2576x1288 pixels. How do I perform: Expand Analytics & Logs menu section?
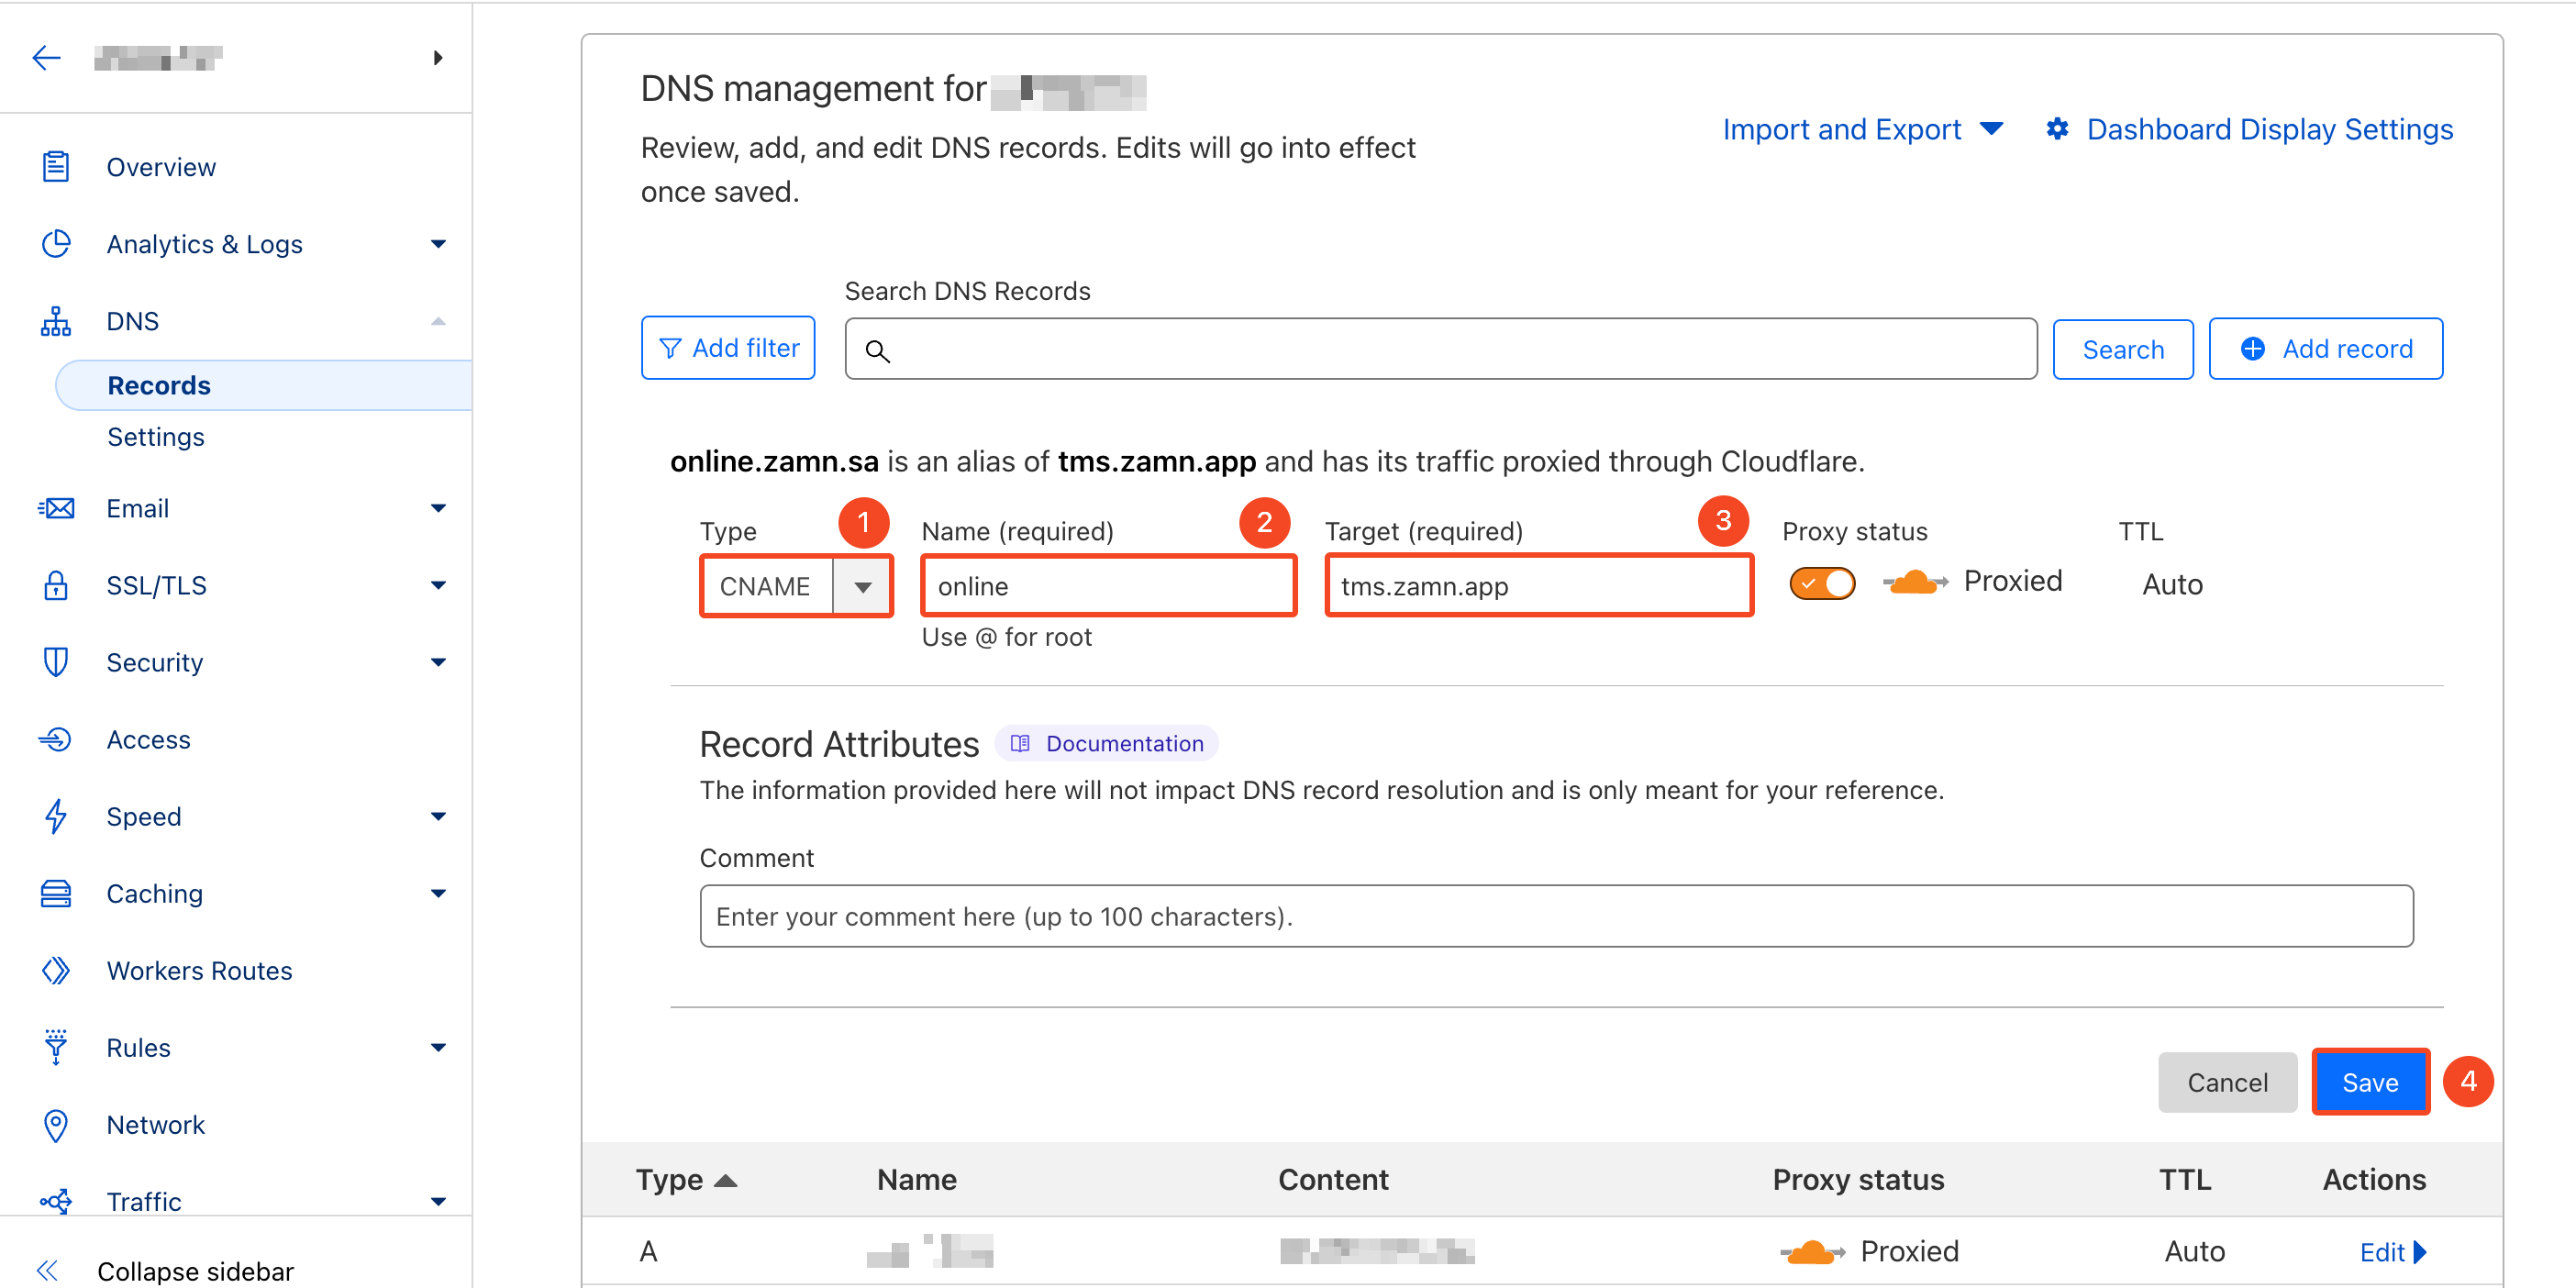(438, 244)
